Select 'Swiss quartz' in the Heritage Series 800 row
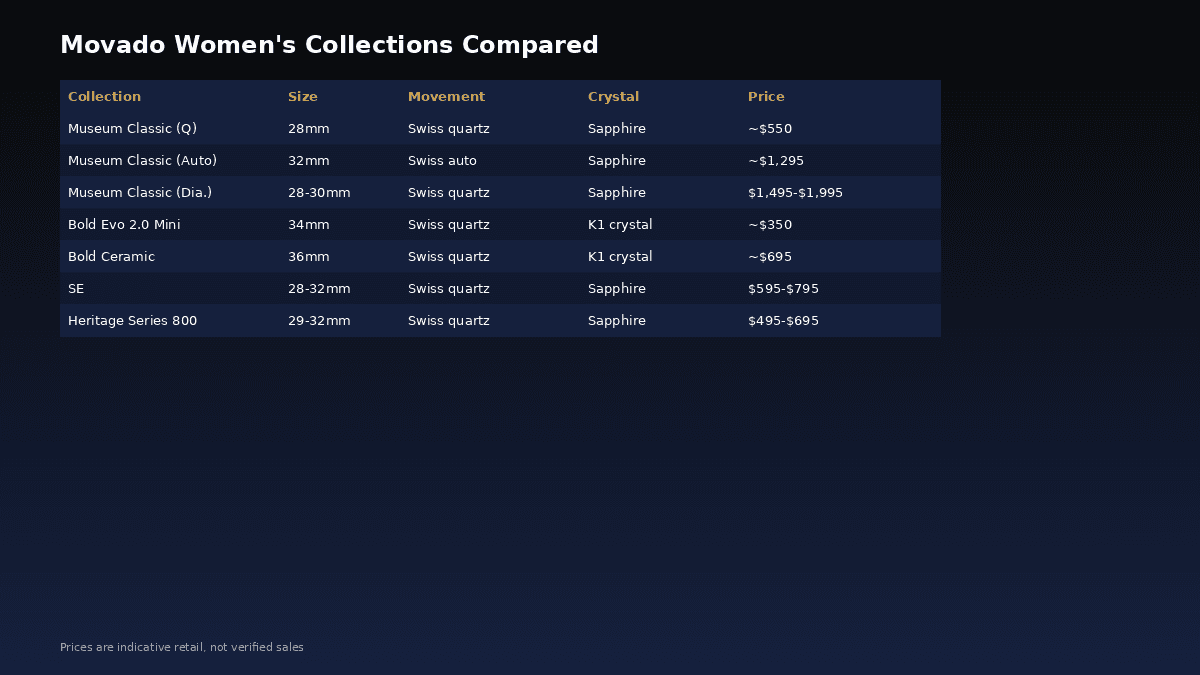 point(449,321)
